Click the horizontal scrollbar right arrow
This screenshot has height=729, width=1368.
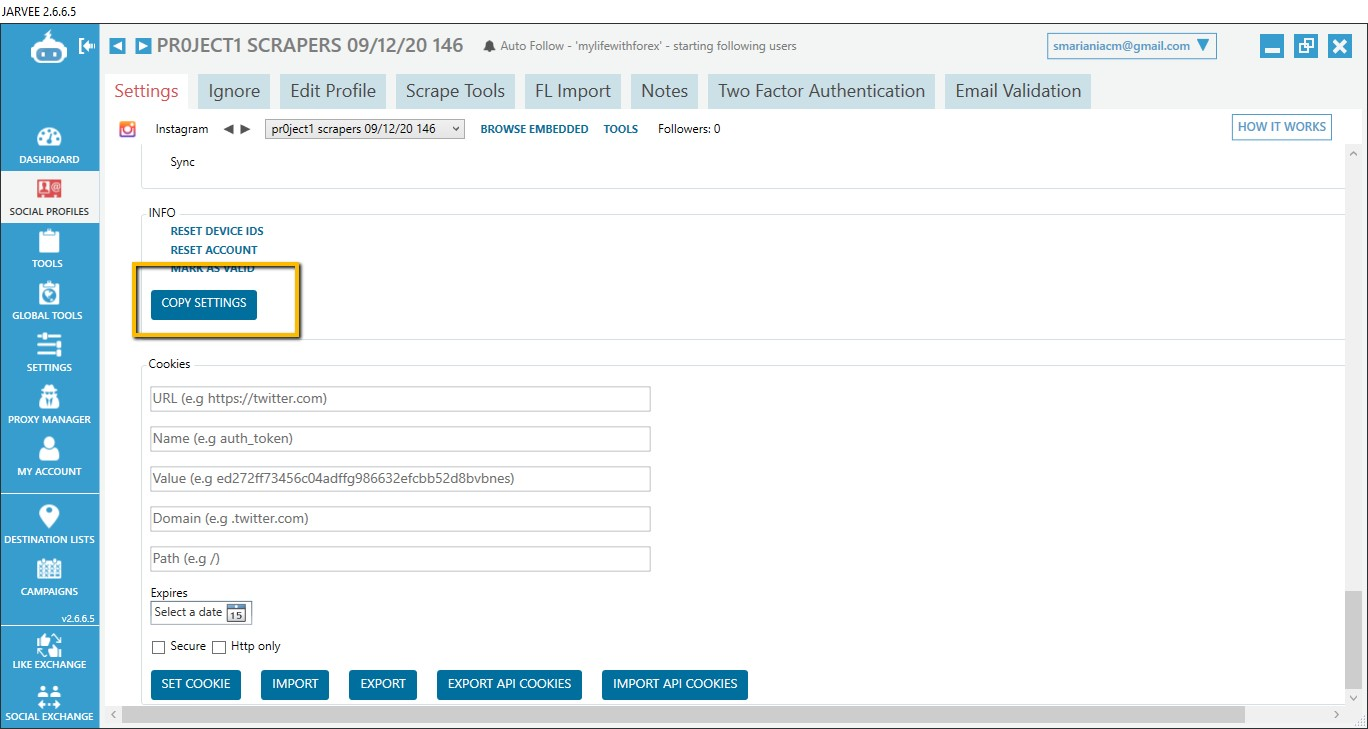tap(1337, 715)
